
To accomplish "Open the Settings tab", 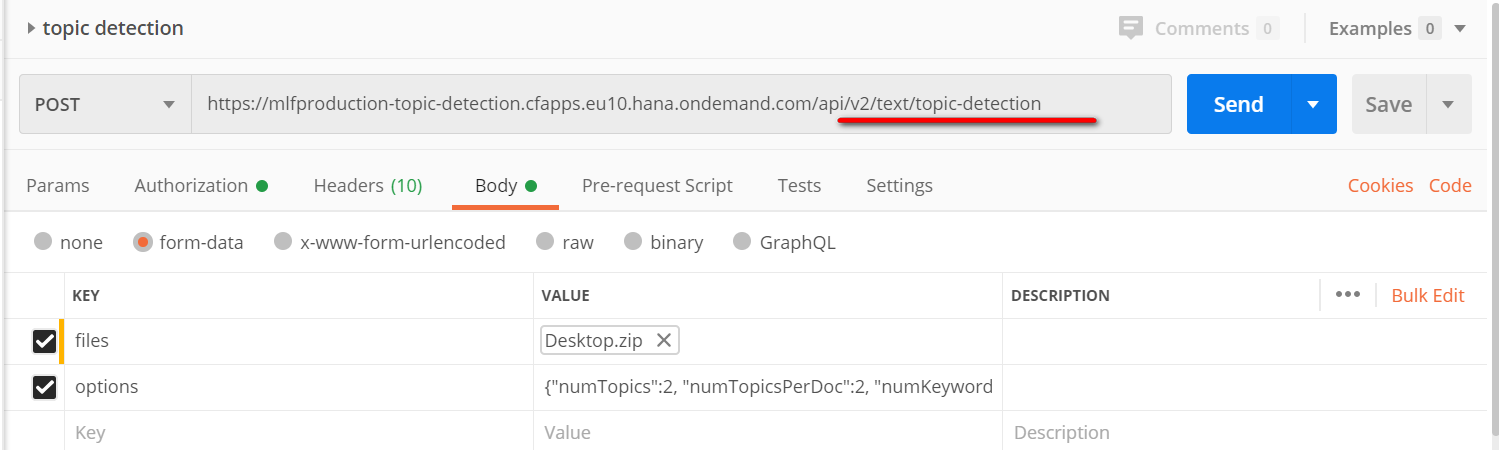I will pos(899,185).
